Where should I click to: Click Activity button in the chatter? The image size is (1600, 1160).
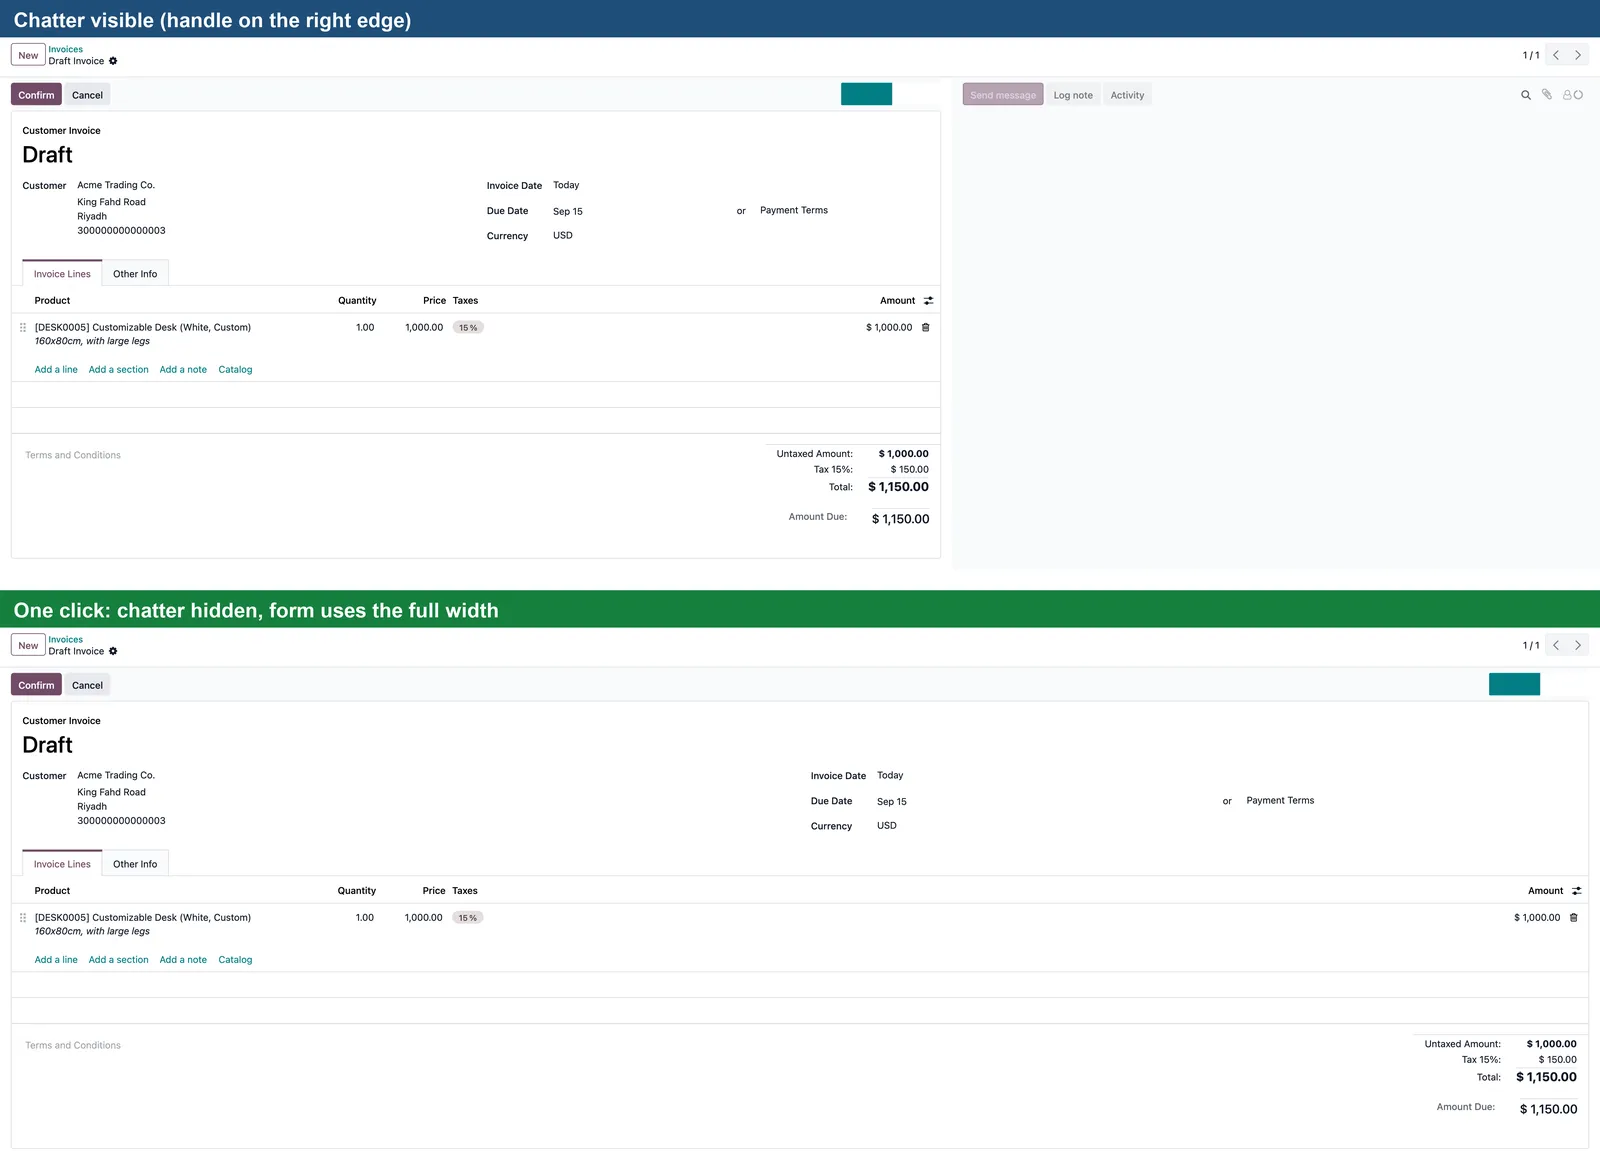pos(1127,95)
